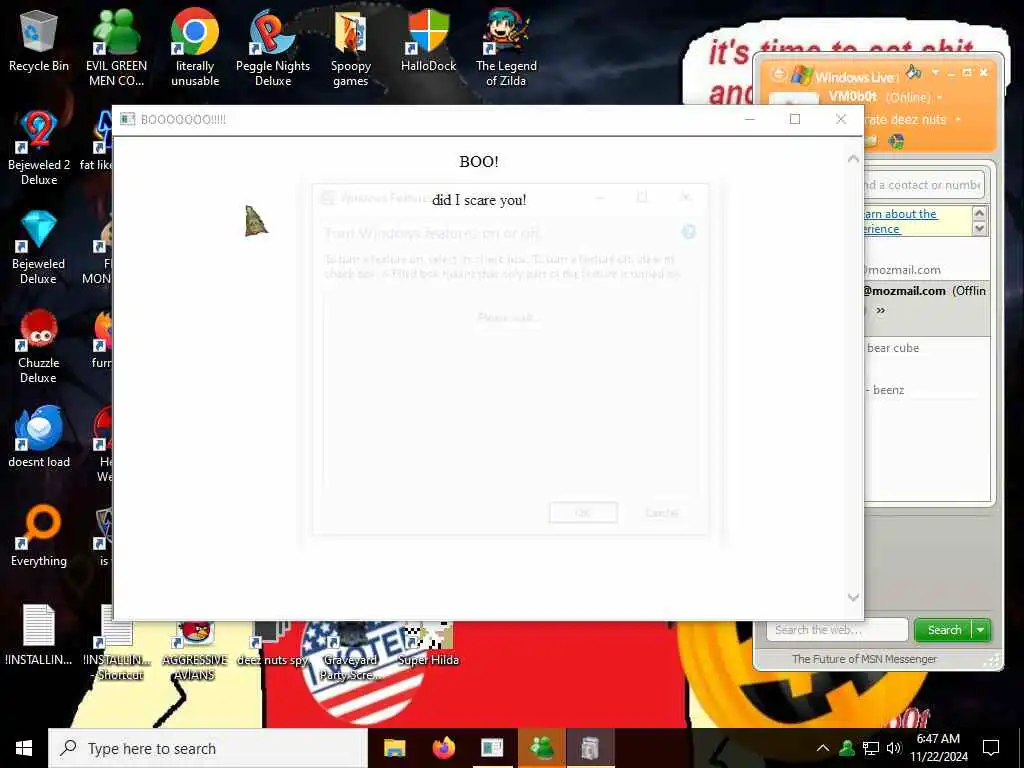Open the Recycle Bin desktop icon
The image size is (1024, 768).
(39, 41)
